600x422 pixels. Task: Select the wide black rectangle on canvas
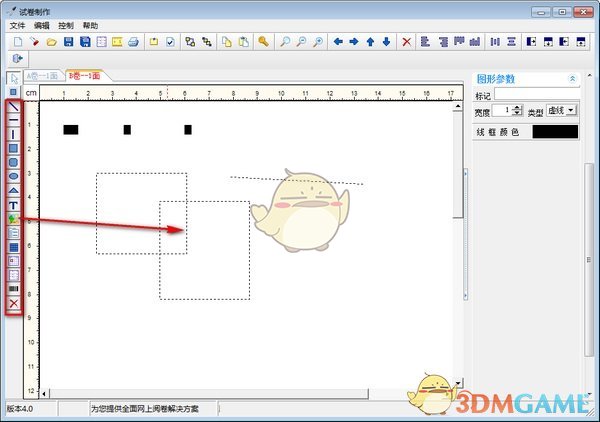click(x=71, y=130)
